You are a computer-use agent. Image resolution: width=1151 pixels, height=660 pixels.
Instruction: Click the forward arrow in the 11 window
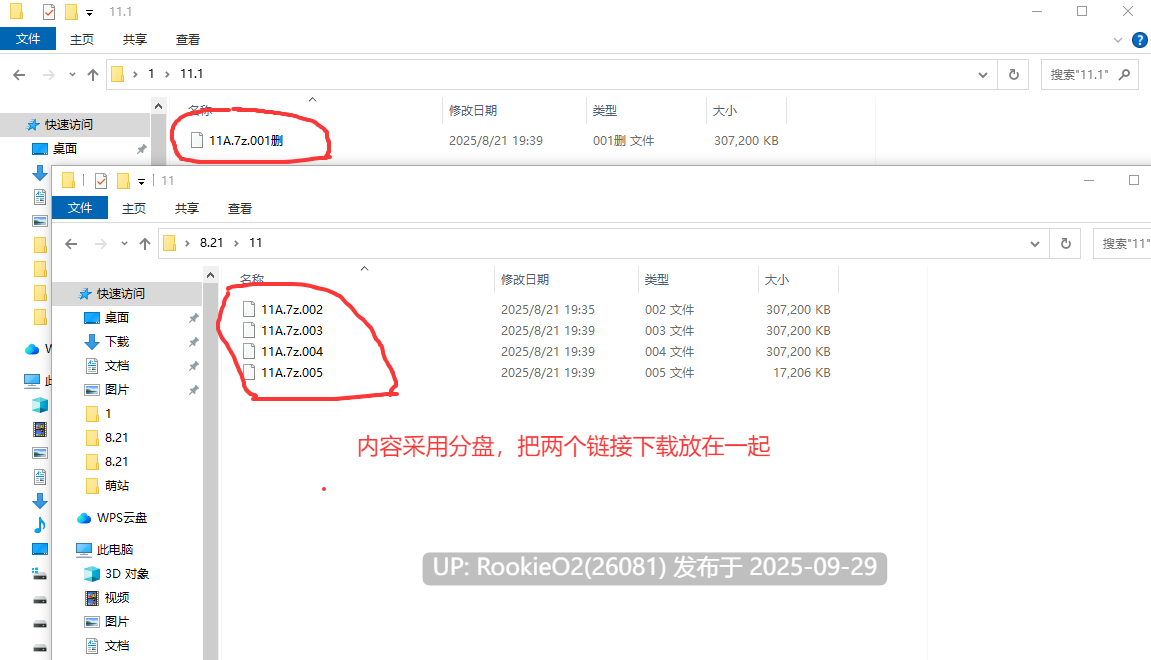click(x=101, y=244)
